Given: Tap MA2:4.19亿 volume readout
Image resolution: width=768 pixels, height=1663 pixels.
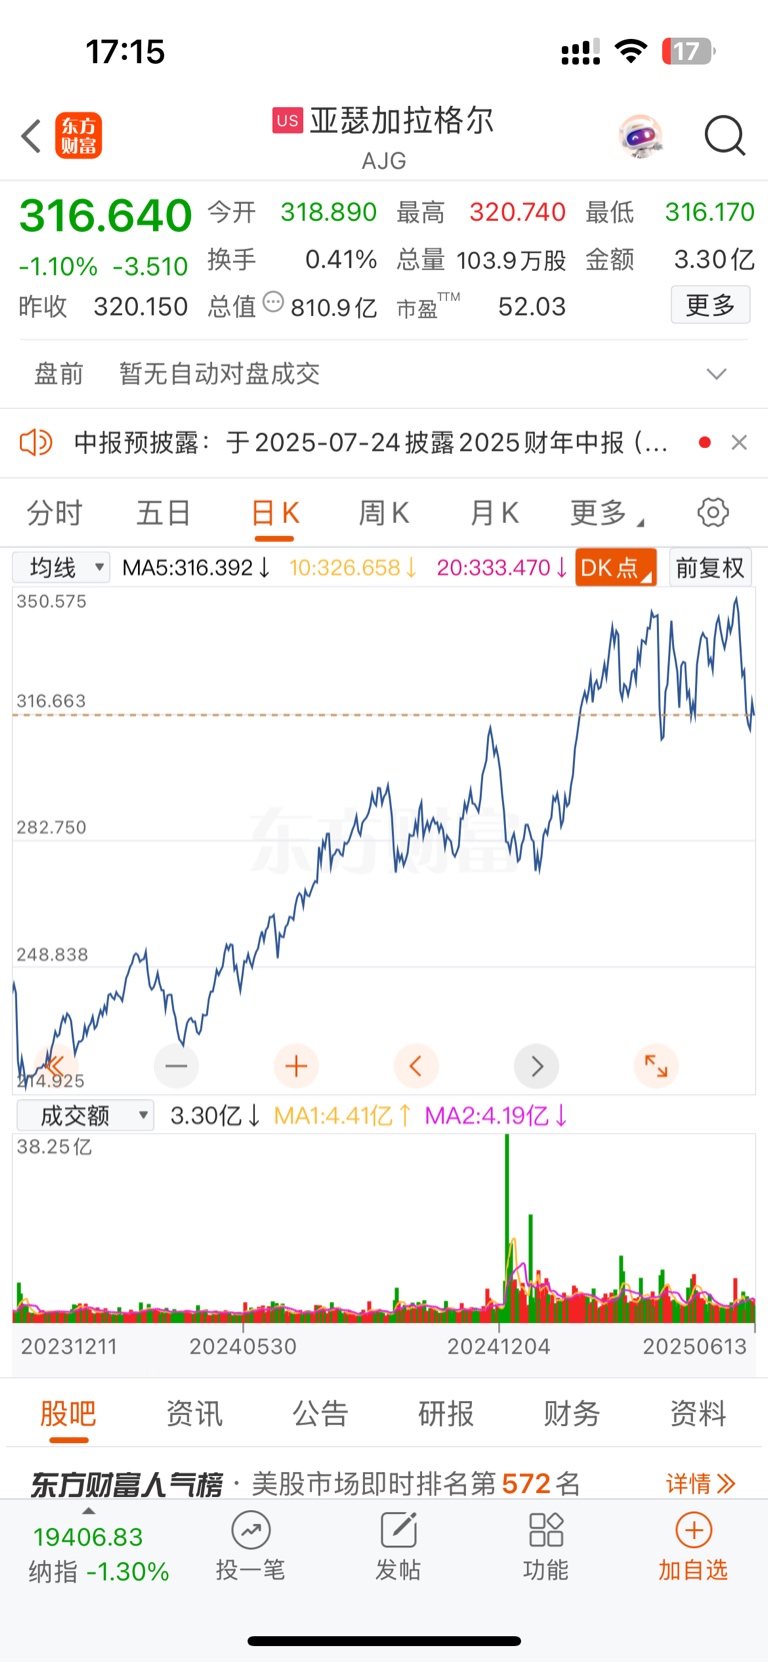Looking at the screenshot, I should (496, 1115).
